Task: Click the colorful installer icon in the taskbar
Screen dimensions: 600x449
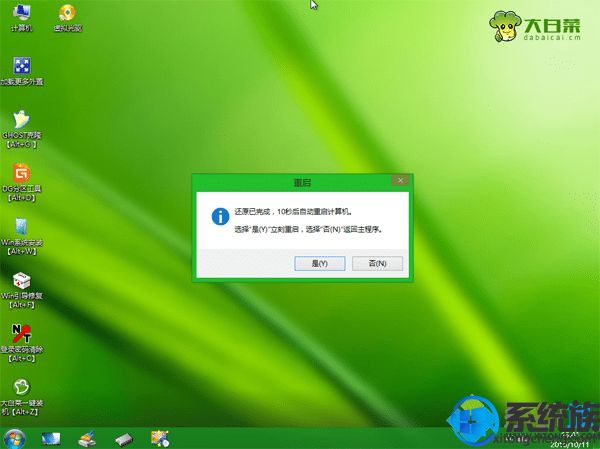Action: 160,439
